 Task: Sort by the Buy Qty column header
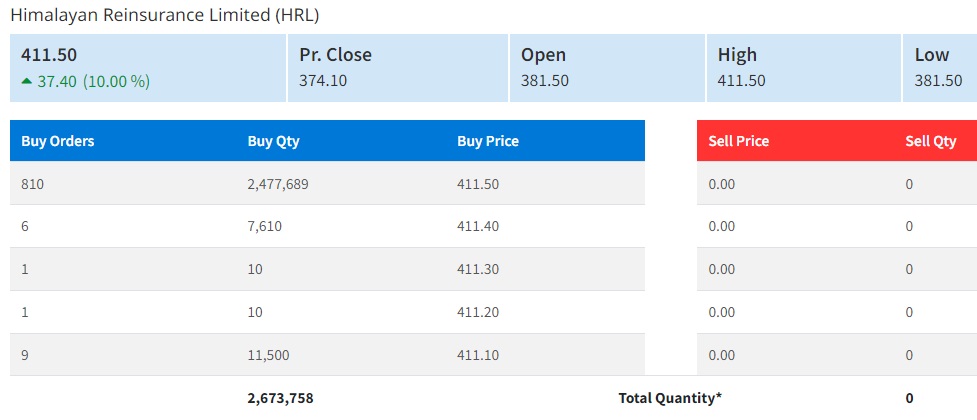pyautogui.click(x=273, y=141)
